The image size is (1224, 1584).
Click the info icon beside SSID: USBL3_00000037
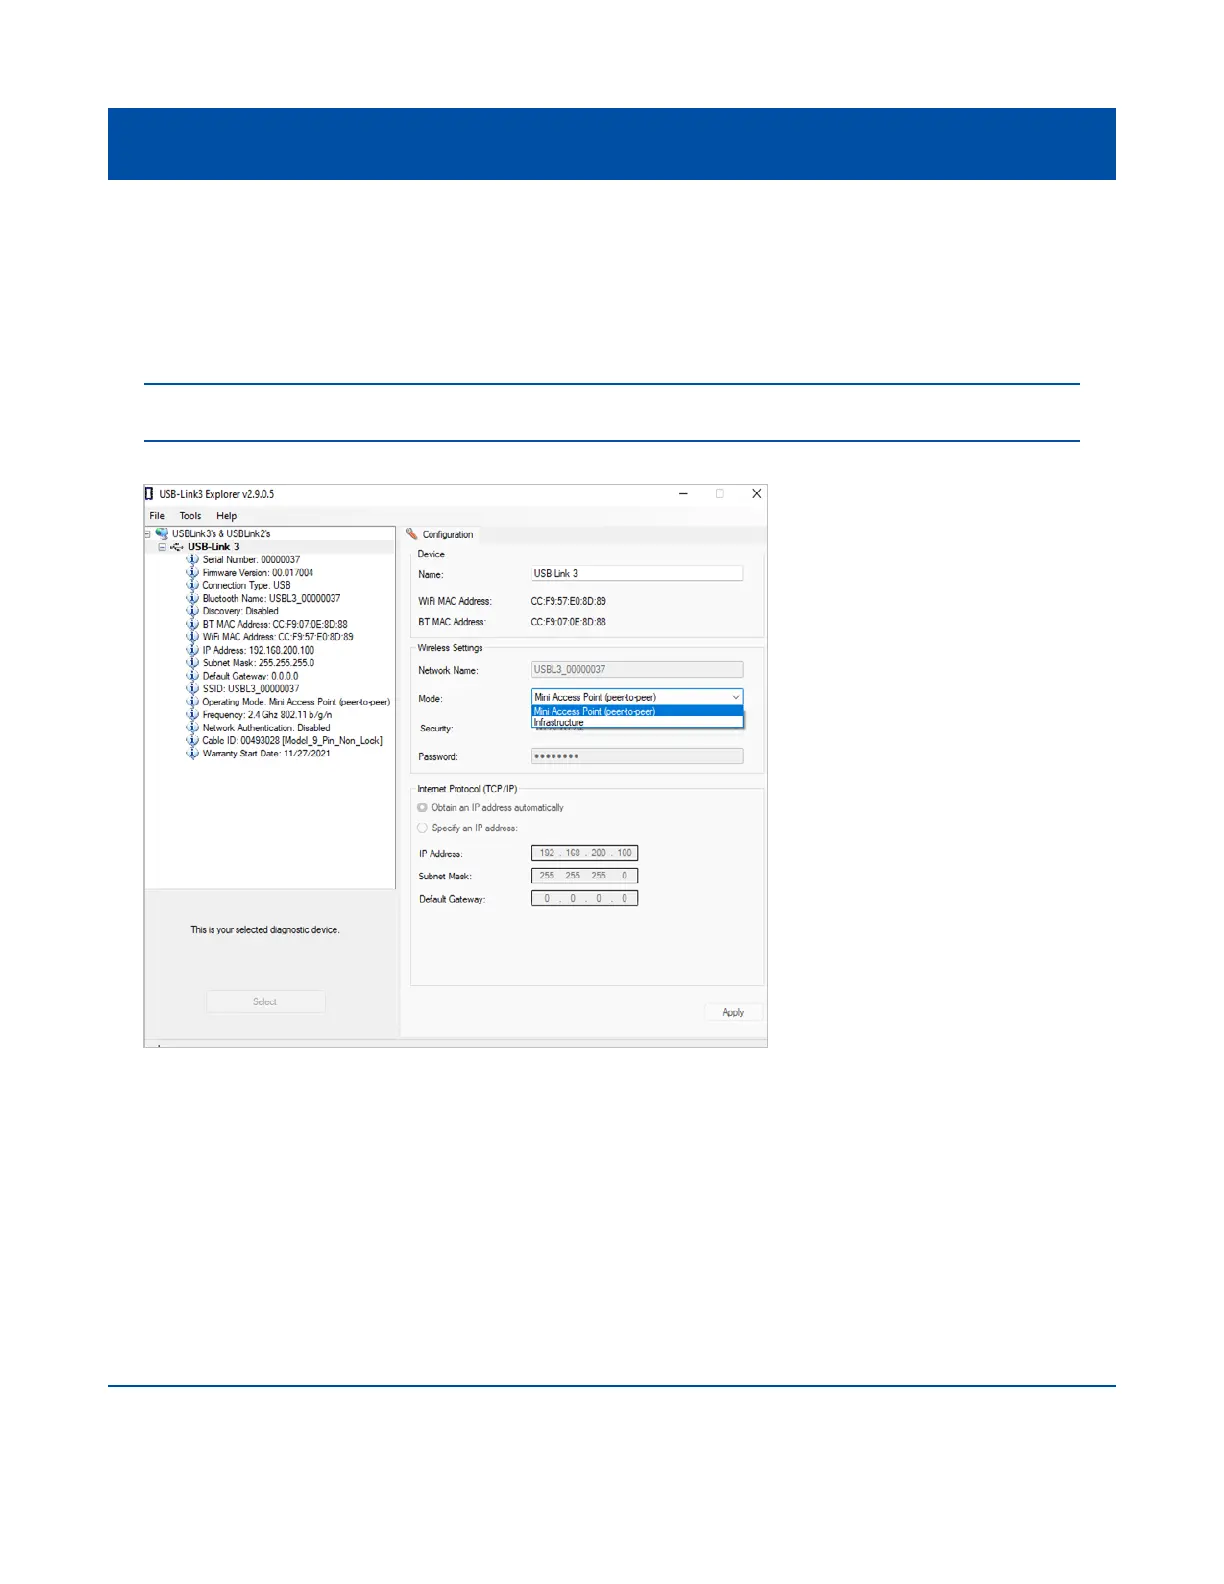[x=192, y=689]
